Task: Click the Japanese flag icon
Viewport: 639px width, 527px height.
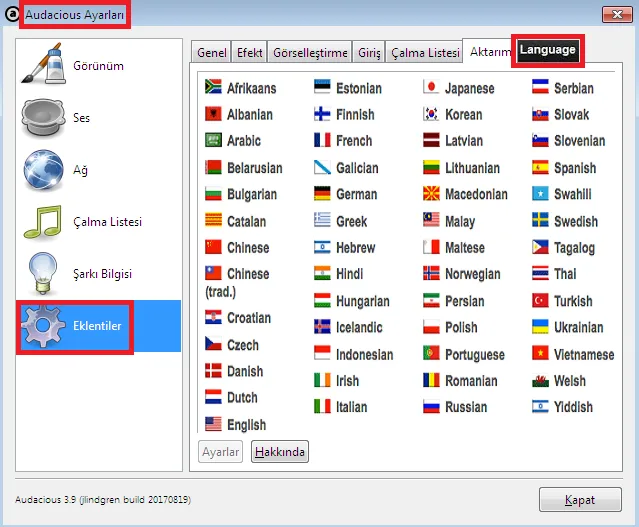Action: click(x=431, y=86)
